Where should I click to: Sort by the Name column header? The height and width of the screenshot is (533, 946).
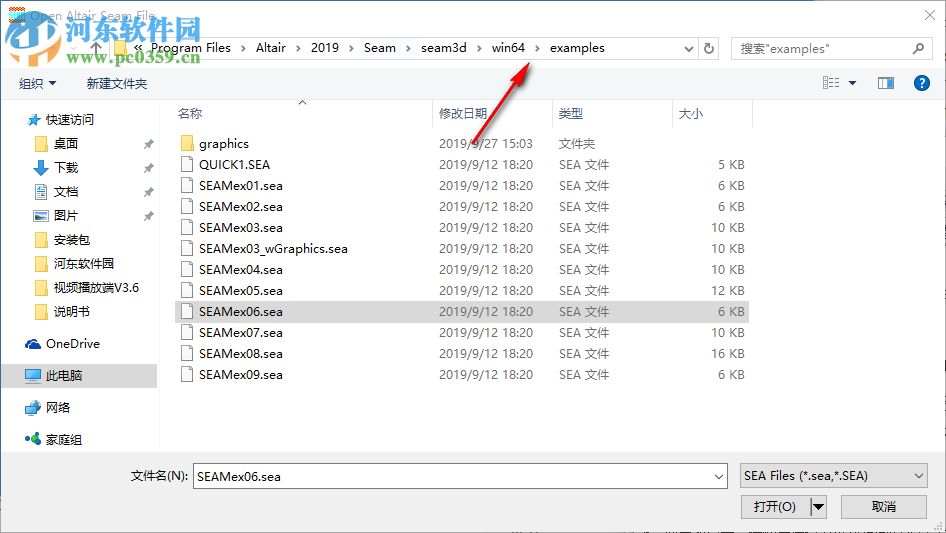click(x=190, y=113)
